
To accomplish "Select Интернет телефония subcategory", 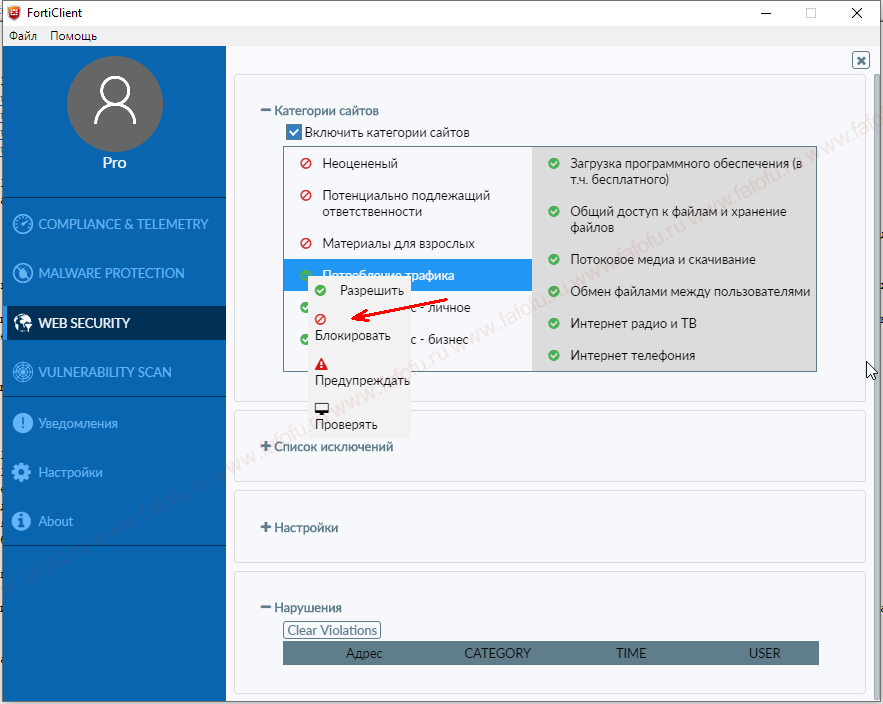I will (674, 355).
